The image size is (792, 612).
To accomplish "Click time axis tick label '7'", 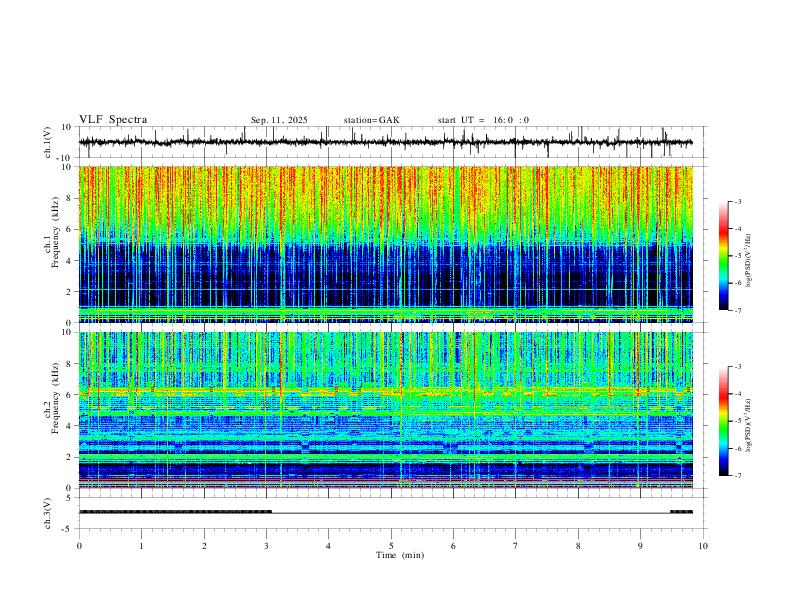I will (516, 546).
